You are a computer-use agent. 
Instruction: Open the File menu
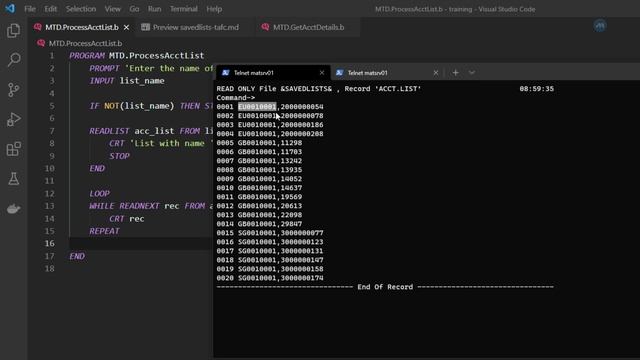30,9
